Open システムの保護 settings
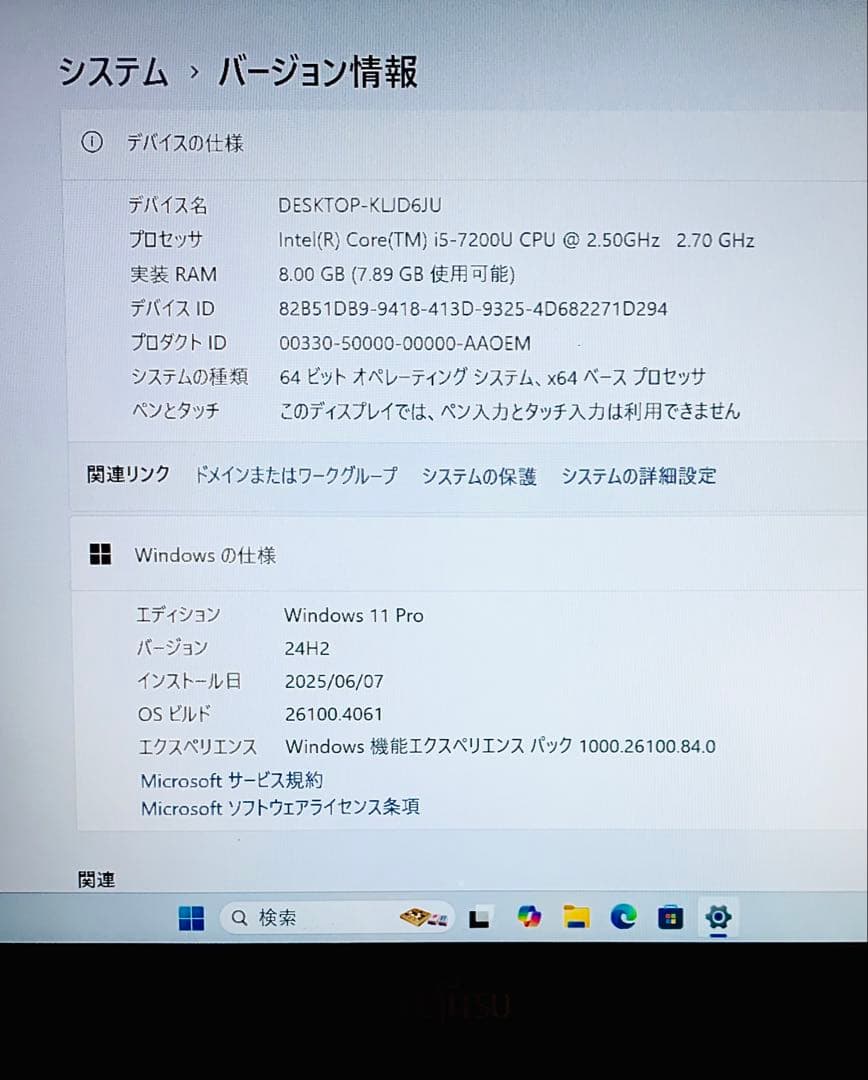 (482, 477)
